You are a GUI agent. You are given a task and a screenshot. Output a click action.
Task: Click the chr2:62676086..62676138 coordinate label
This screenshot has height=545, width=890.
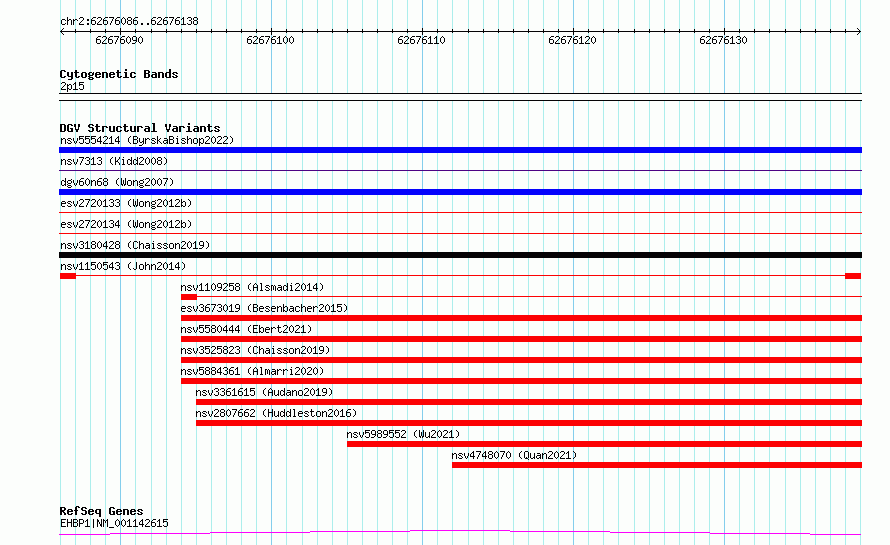129,22
